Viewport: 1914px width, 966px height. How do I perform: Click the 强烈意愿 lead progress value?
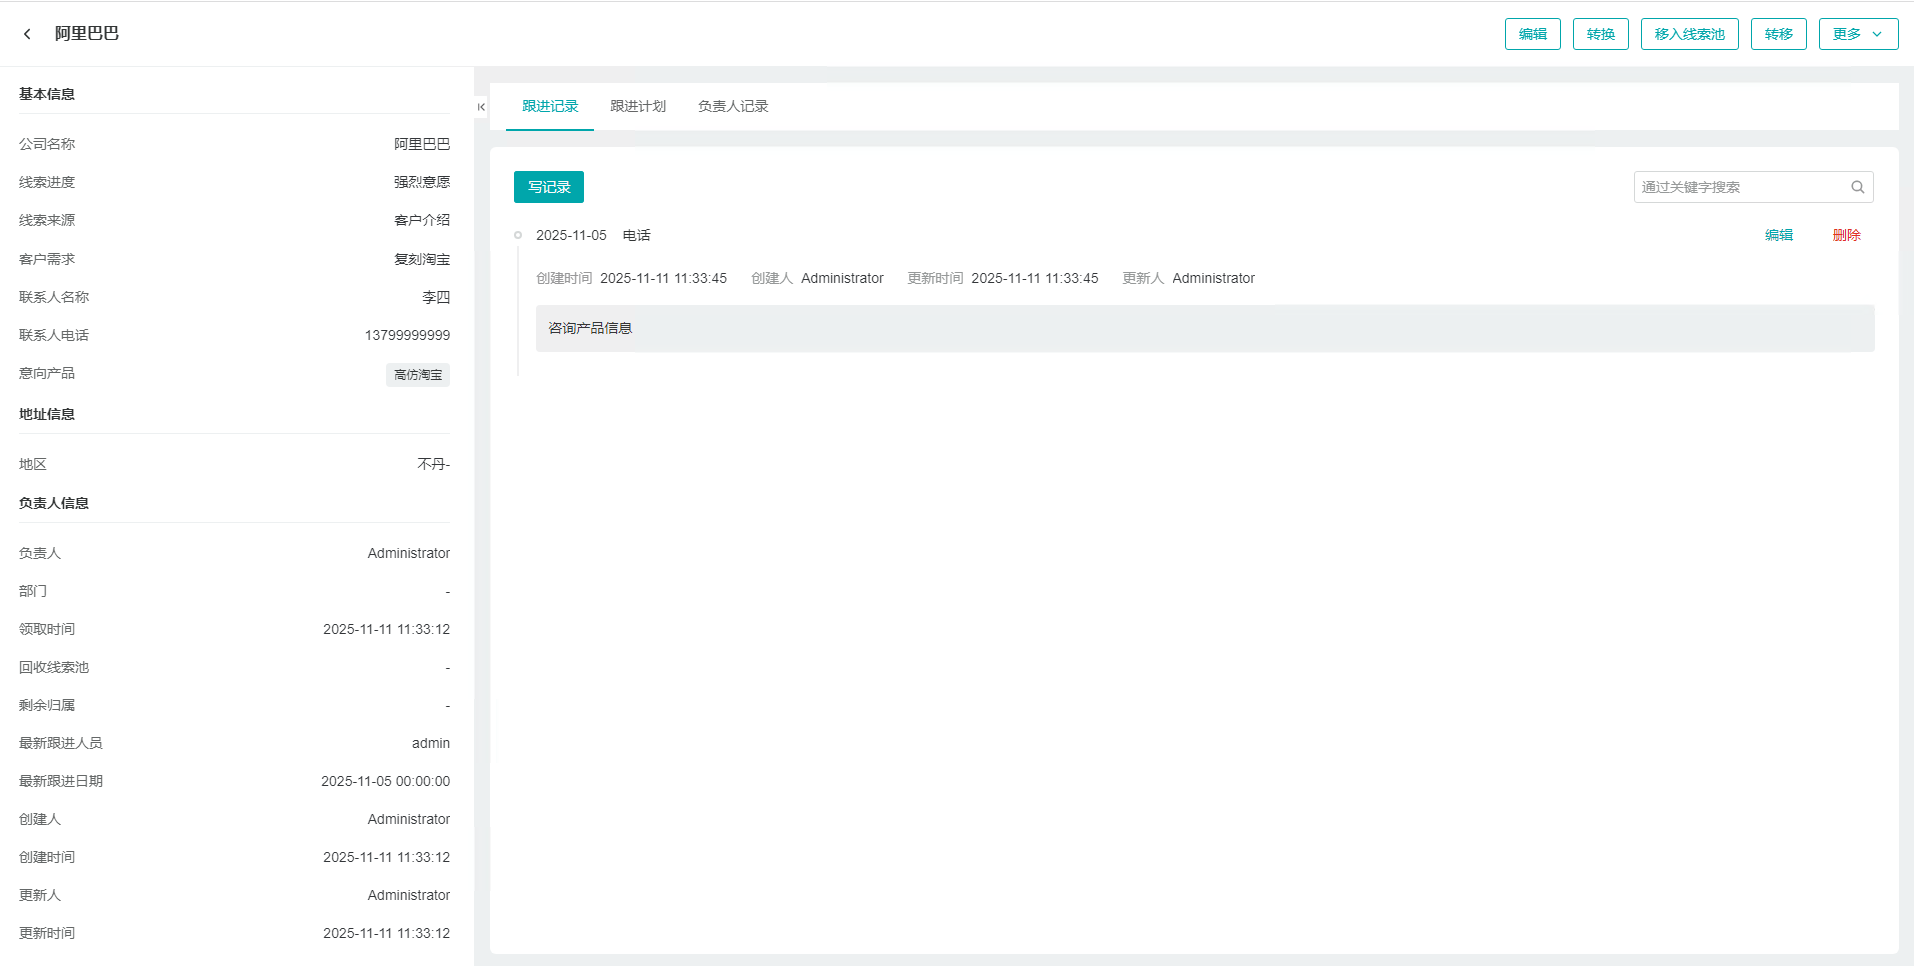(x=422, y=182)
